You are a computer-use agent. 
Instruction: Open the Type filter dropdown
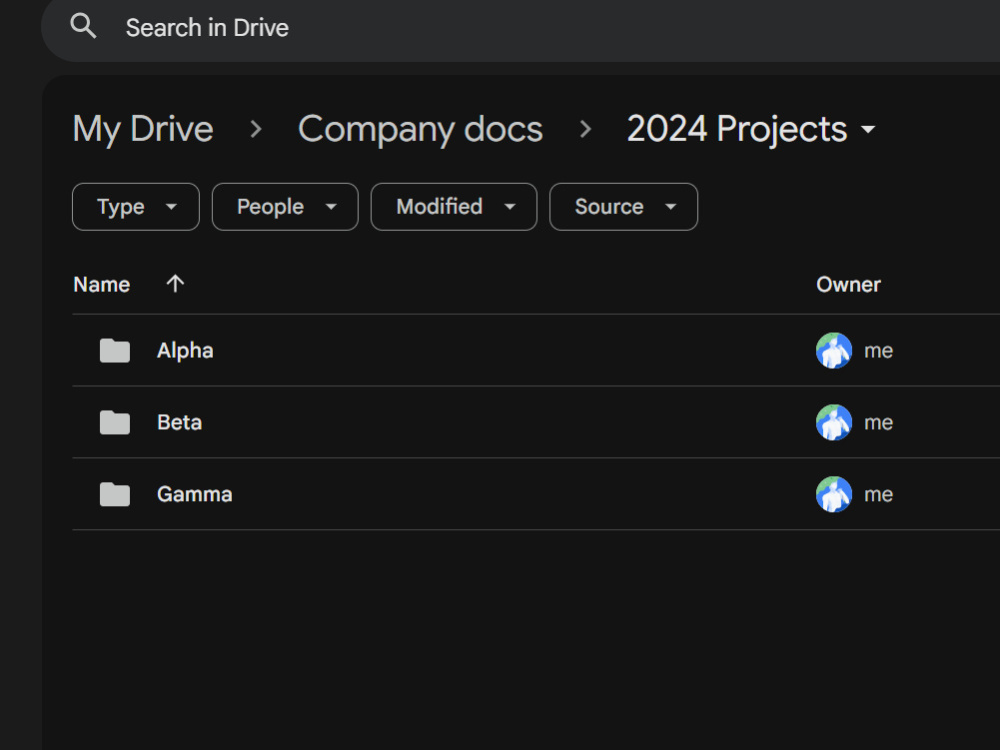coord(136,207)
